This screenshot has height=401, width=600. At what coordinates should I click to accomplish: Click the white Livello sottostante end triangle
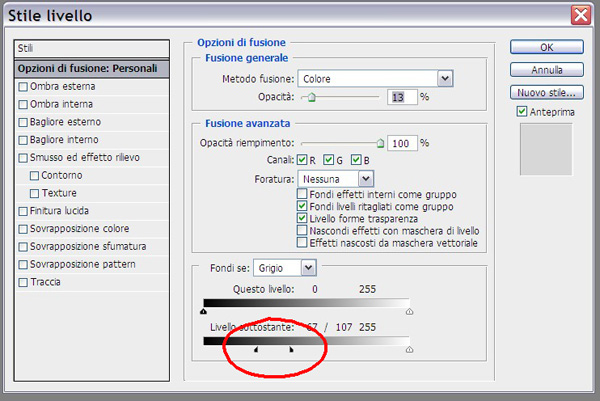click(409, 350)
